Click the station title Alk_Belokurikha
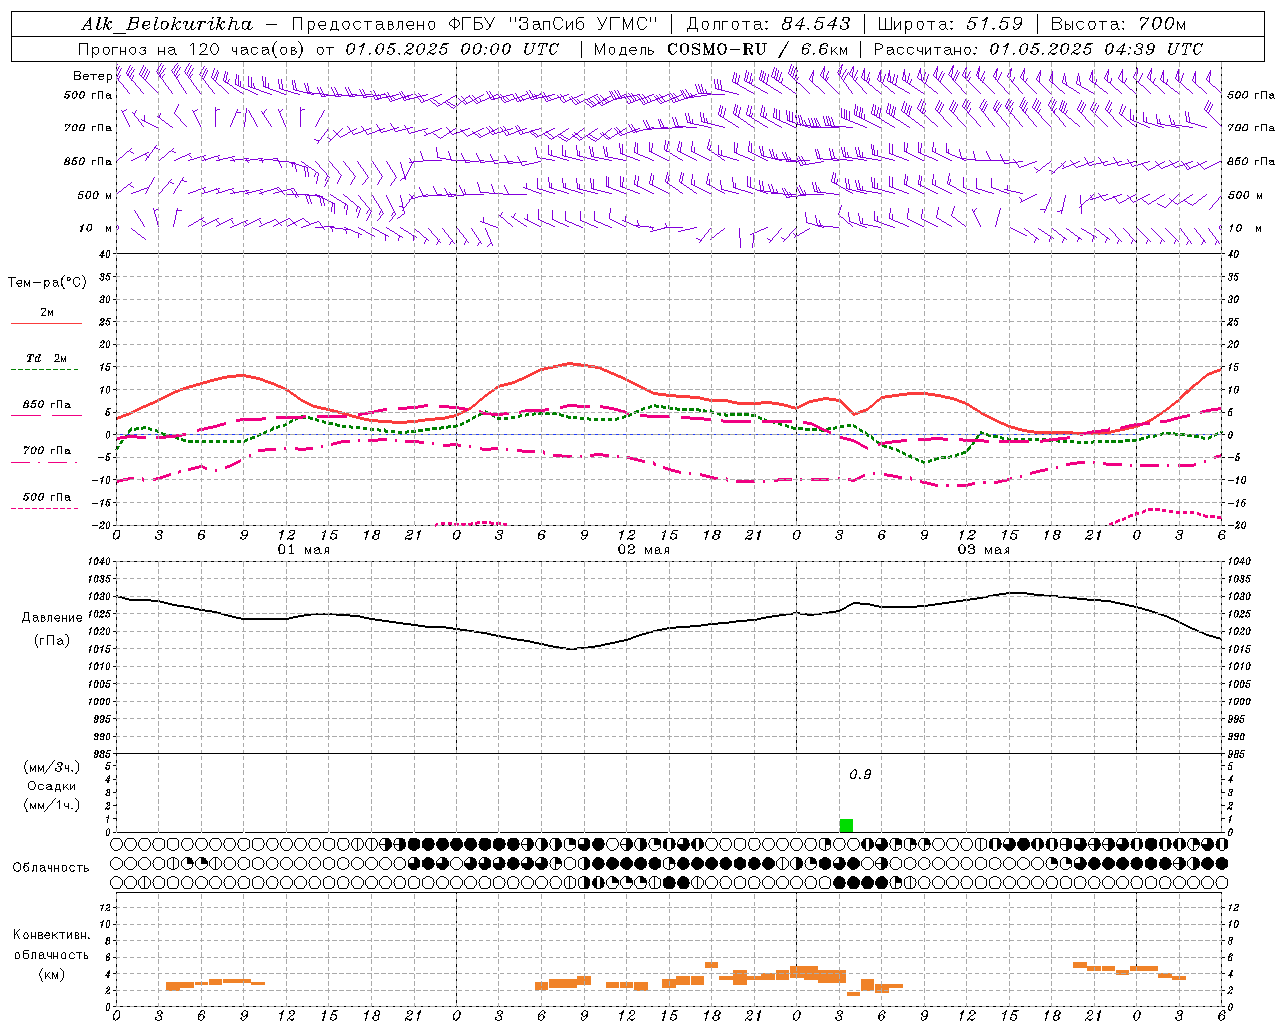The image size is (1280, 1024). click(x=166, y=24)
